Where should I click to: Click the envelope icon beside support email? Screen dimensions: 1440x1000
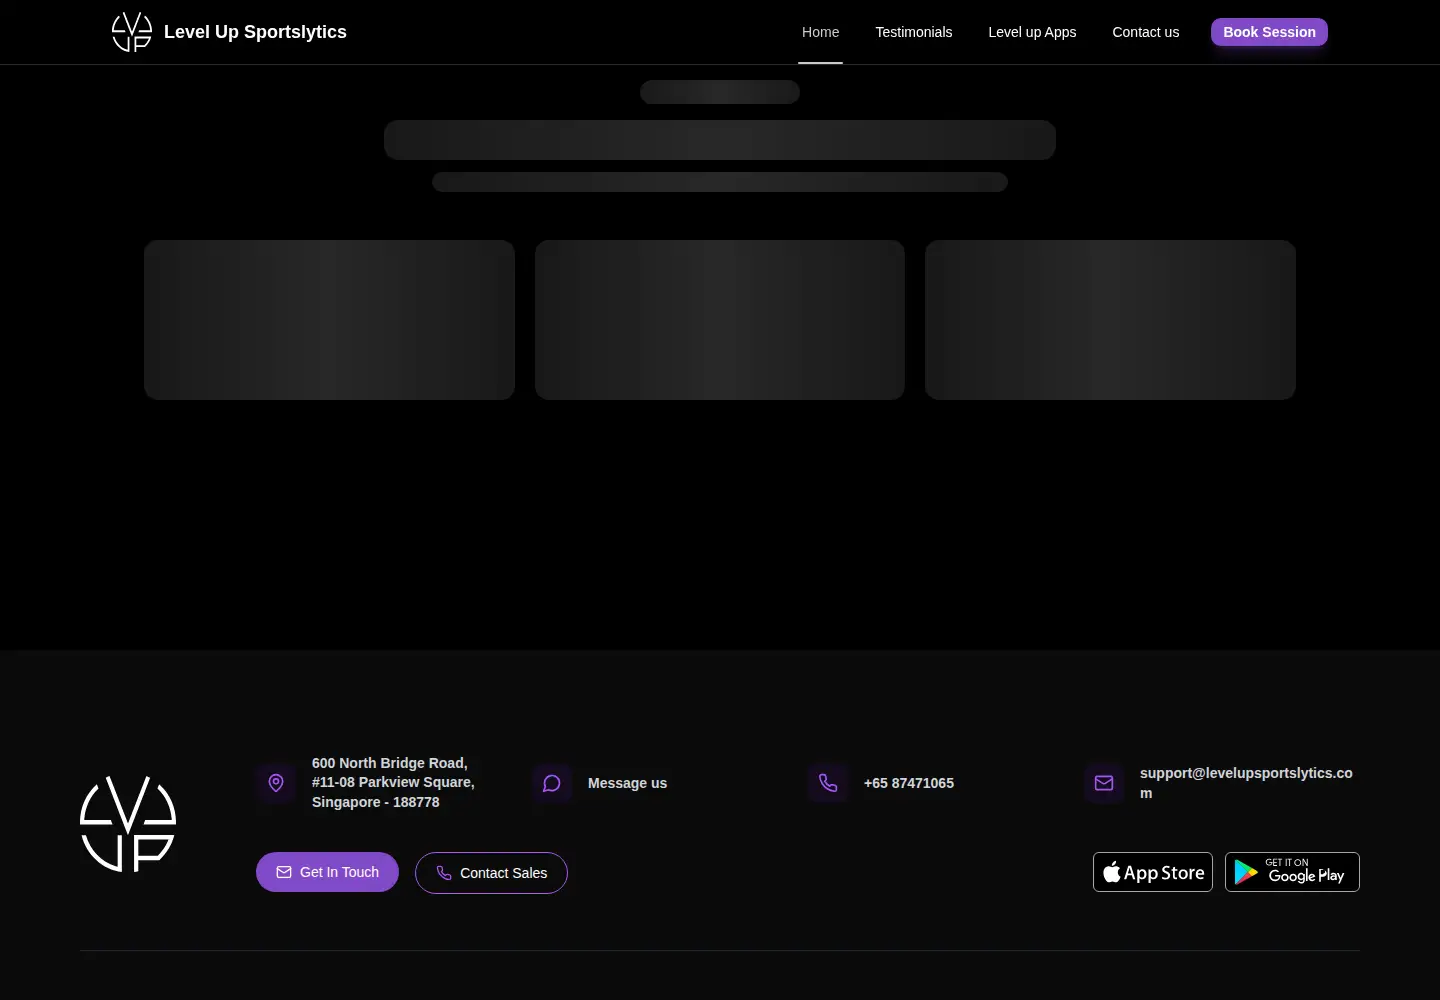[1104, 783]
